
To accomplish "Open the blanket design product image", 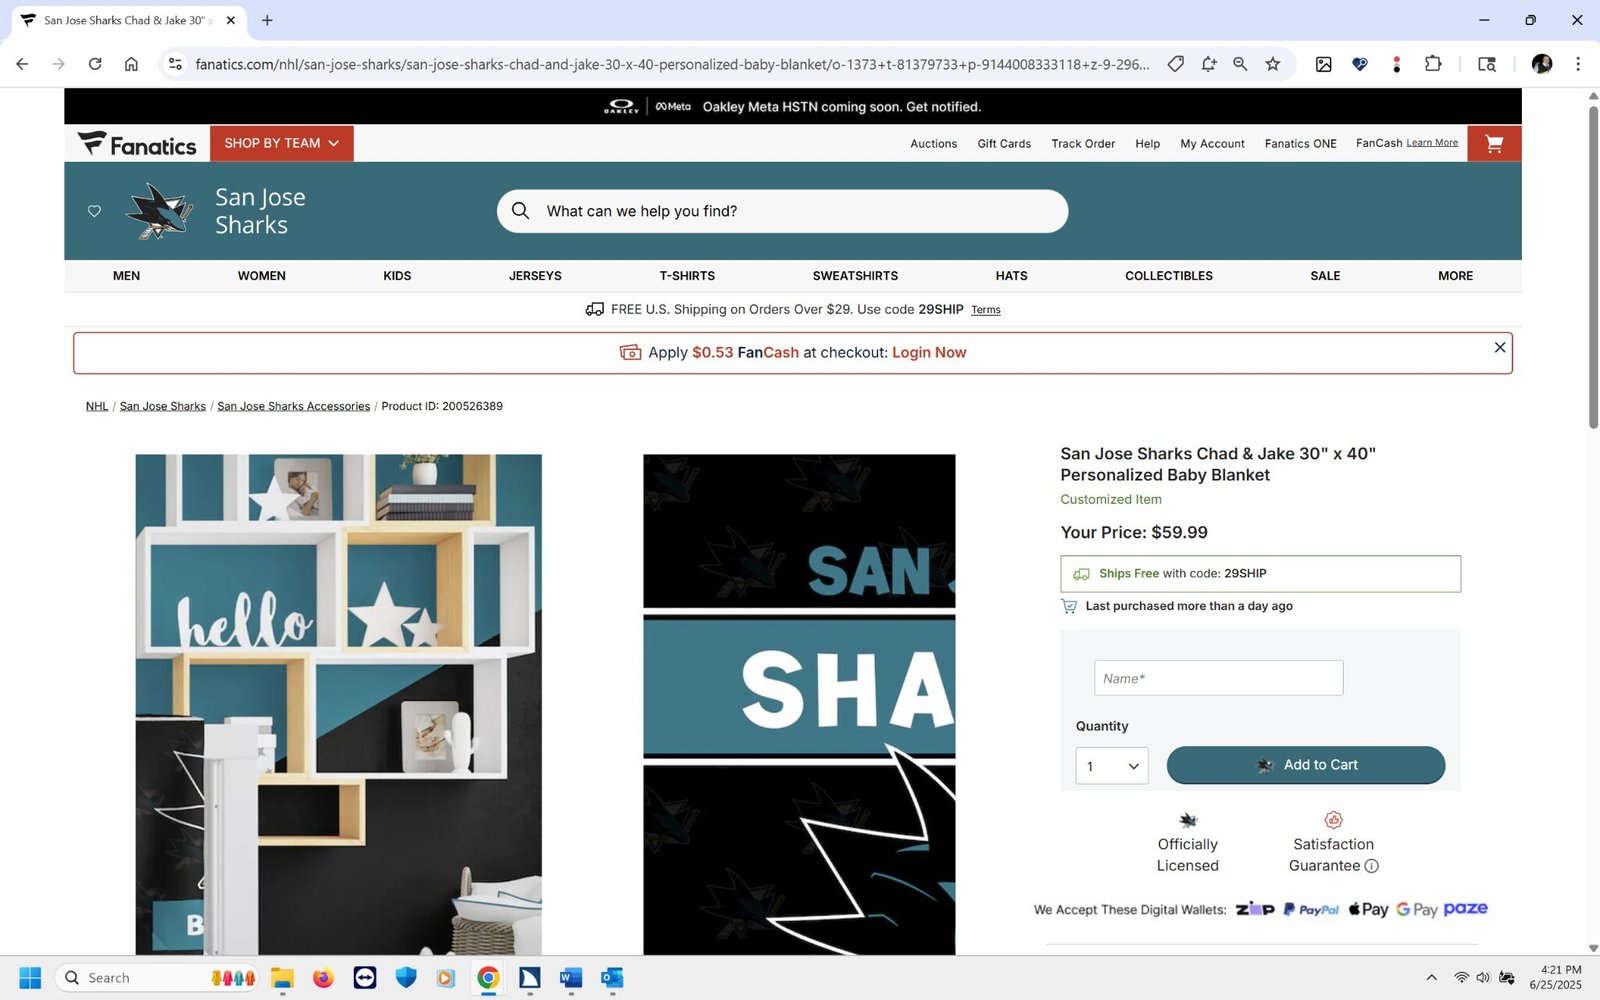I will 799,705.
